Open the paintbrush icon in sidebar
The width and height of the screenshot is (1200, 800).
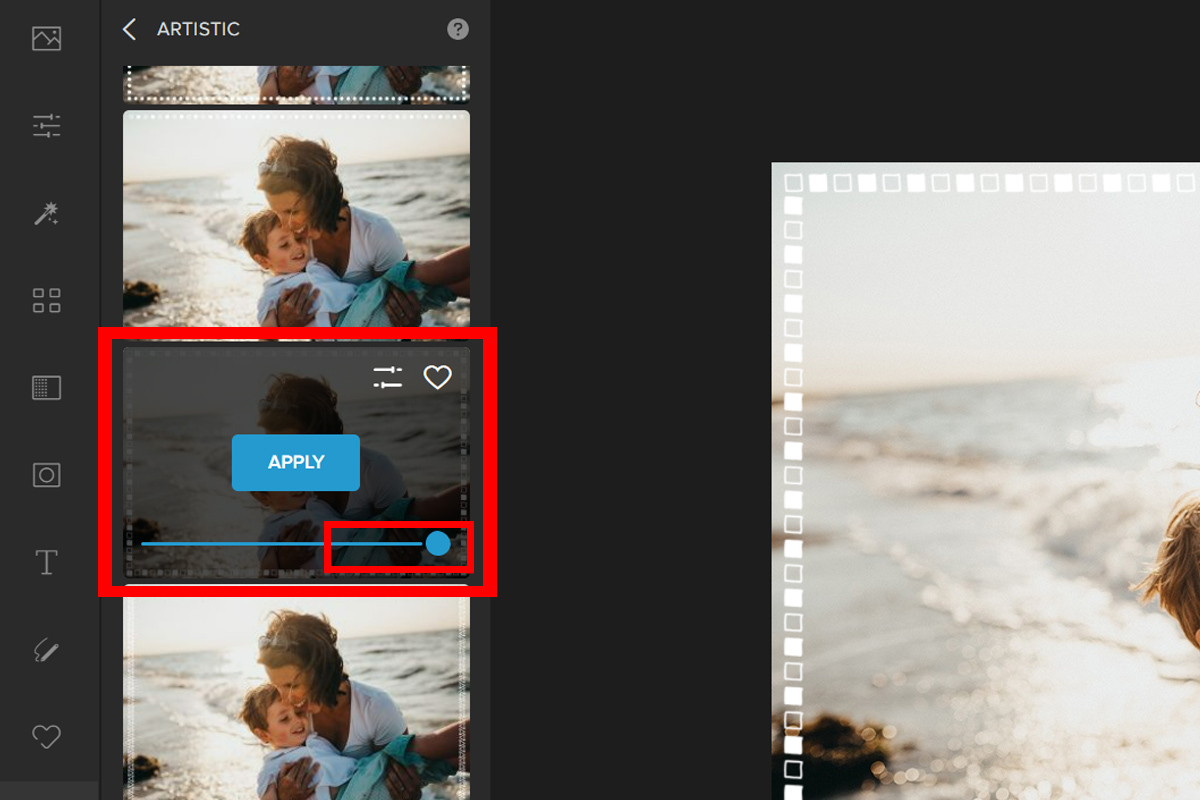47,651
